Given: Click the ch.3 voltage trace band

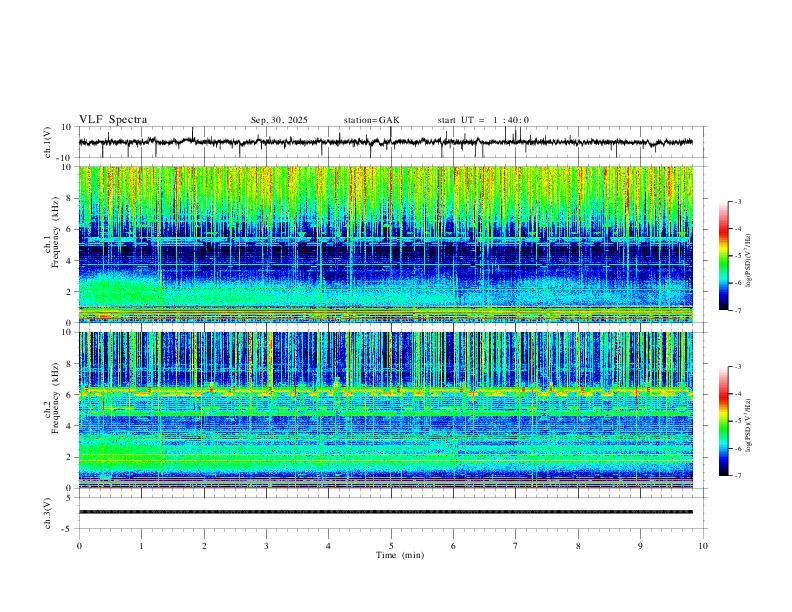Looking at the screenshot, I should pyautogui.click(x=386, y=512).
